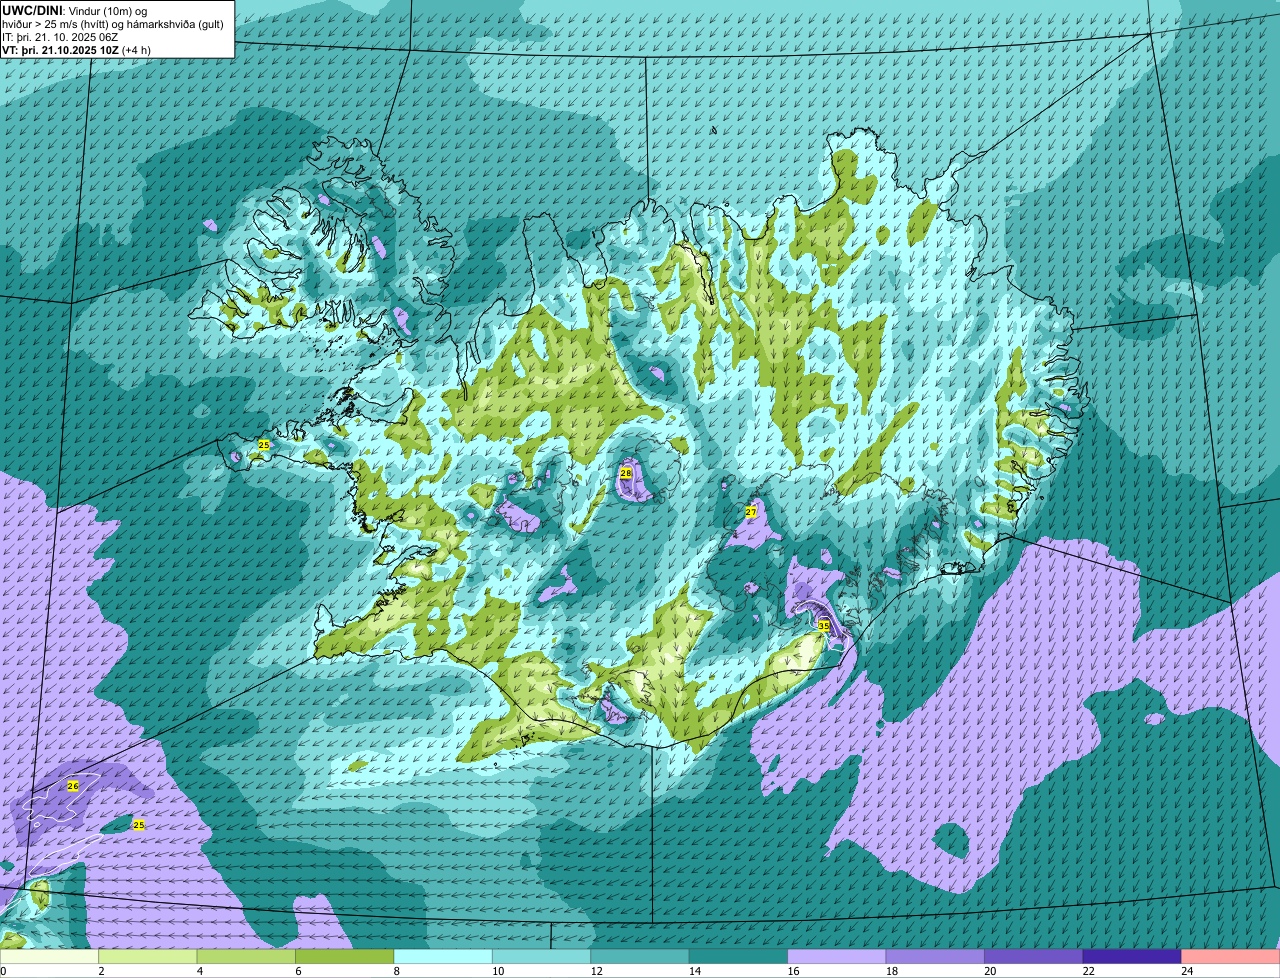
Task: Click the gust label 25 in the southwest ocean
Action: tap(139, 825)
